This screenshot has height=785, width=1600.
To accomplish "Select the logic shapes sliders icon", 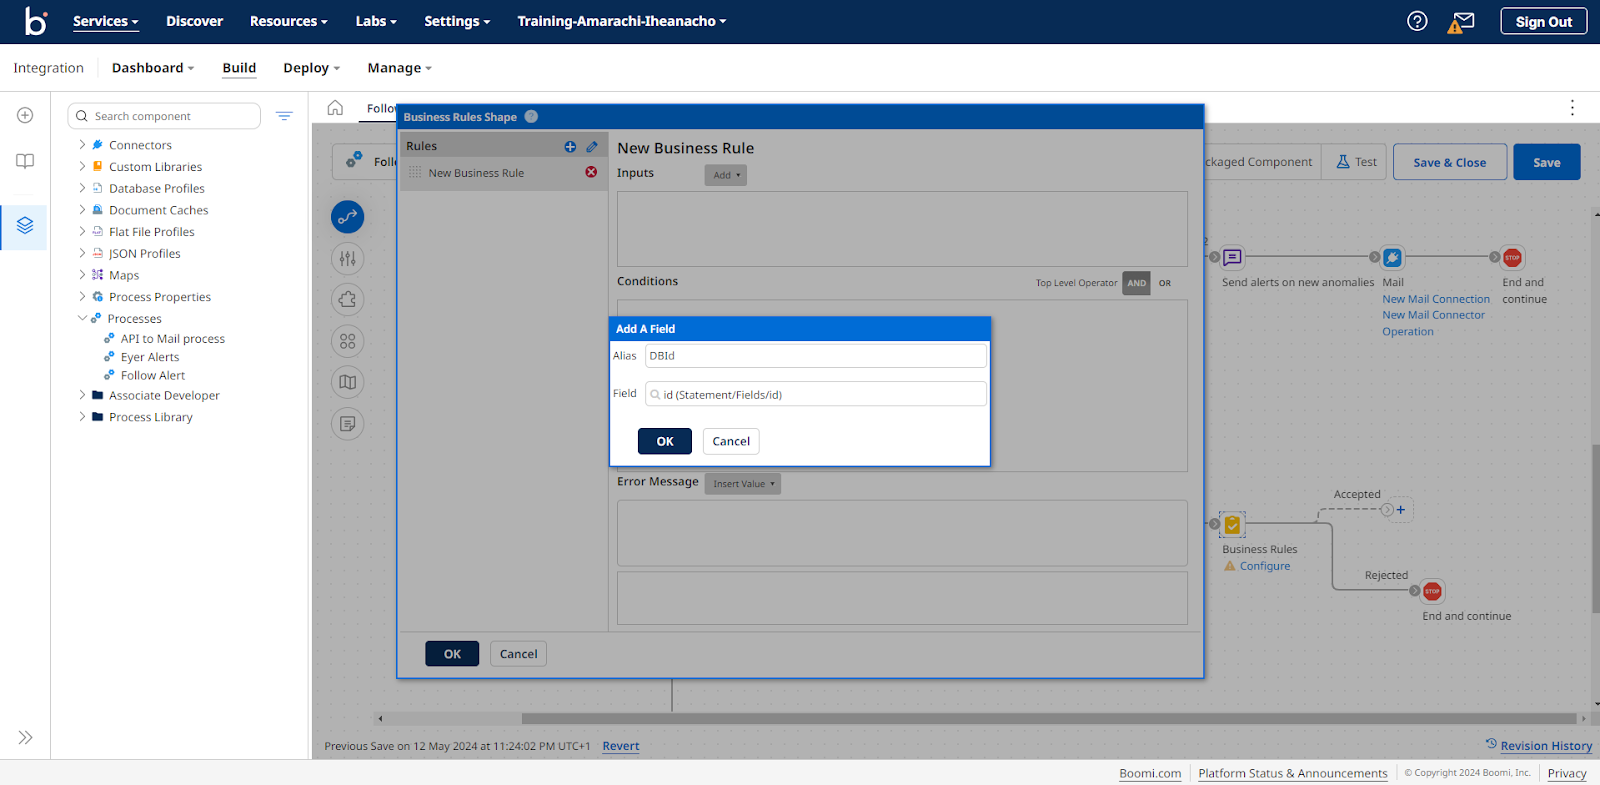I will (x=347, y=258).
